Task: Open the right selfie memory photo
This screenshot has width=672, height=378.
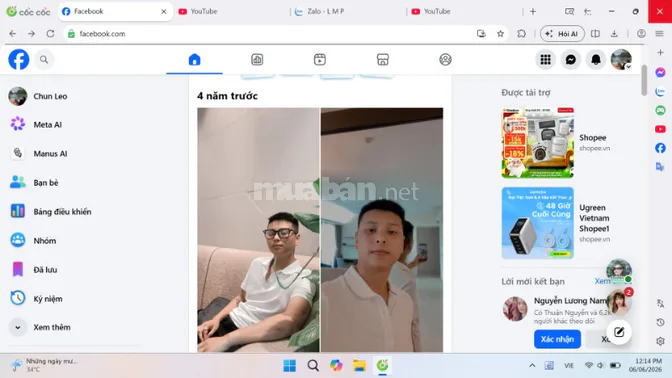Action: click(x=382, y=230)
